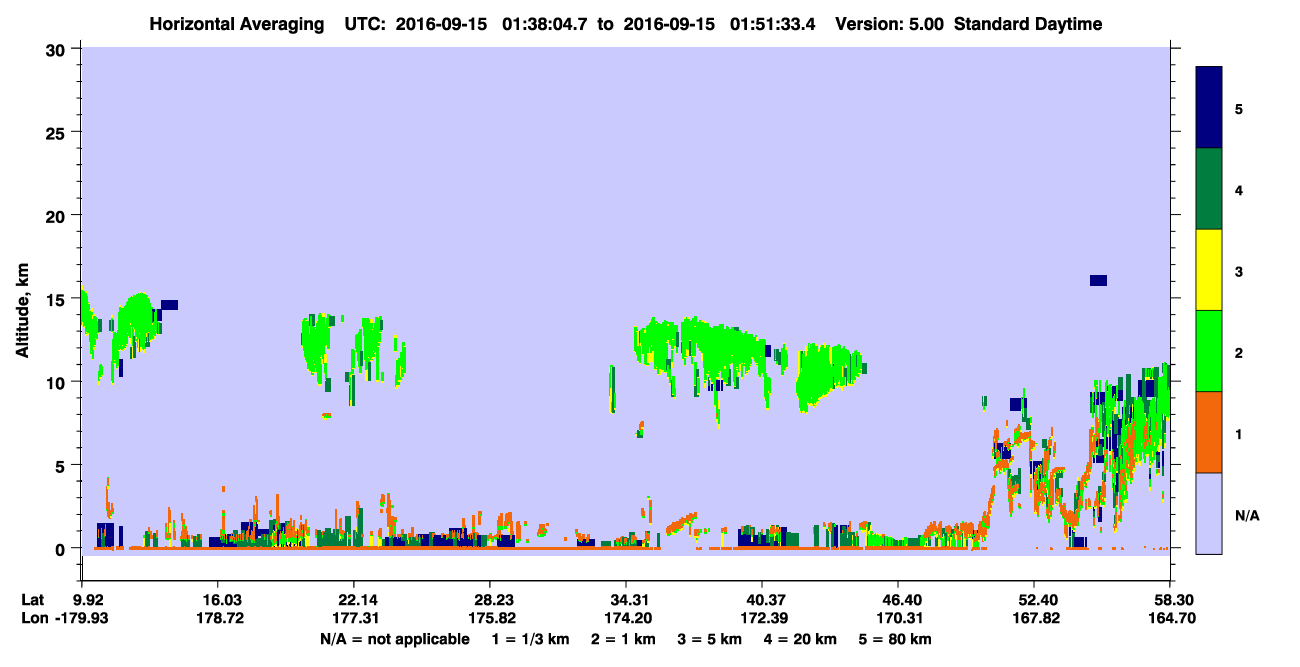Click the colorbar label 'N/A'
Viewport: 1300px width, 667px height.
[1246, 515]
